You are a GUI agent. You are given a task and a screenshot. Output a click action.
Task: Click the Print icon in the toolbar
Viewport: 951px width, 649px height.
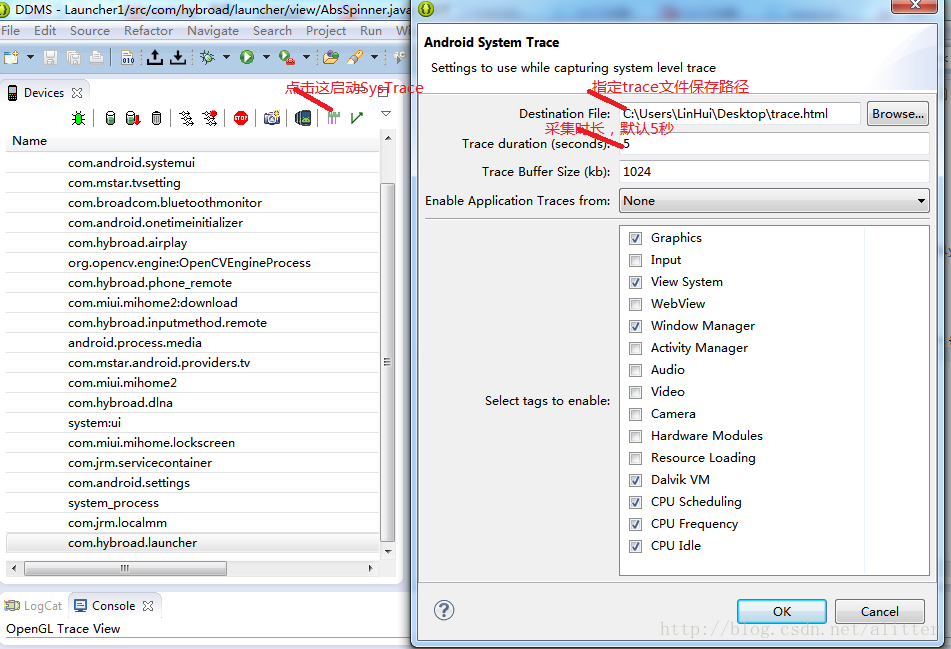point(96,58)
